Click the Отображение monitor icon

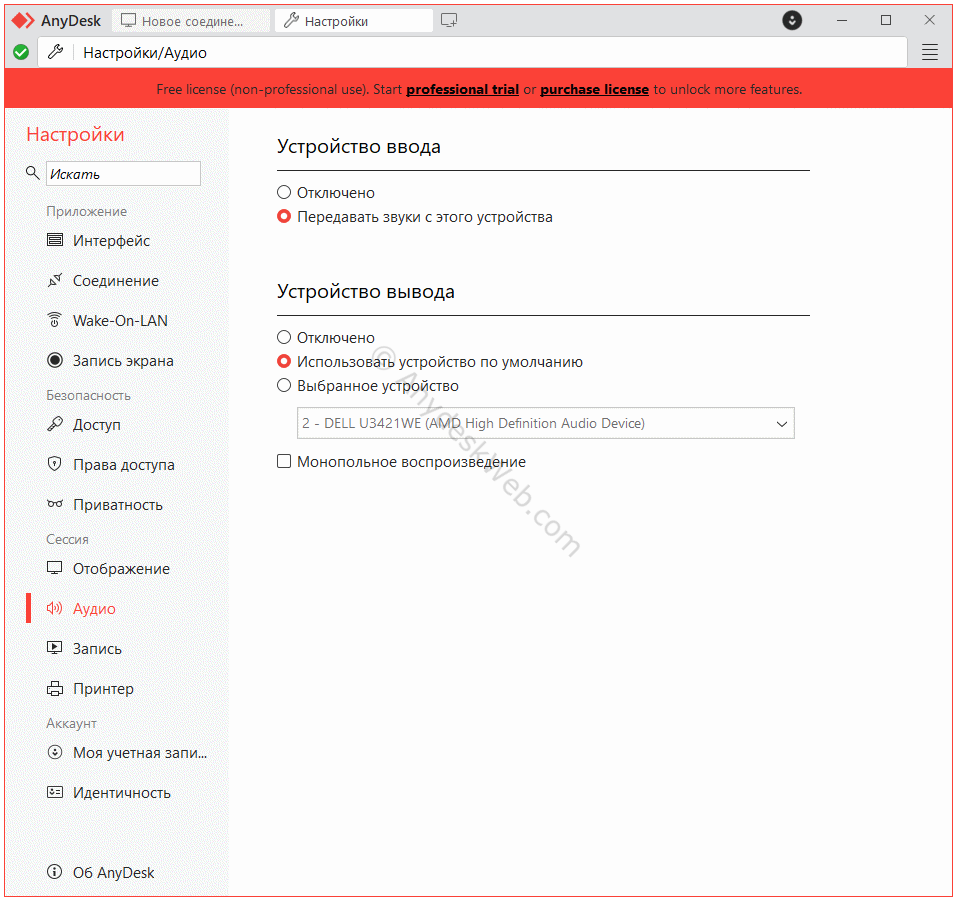pos(55,568)
